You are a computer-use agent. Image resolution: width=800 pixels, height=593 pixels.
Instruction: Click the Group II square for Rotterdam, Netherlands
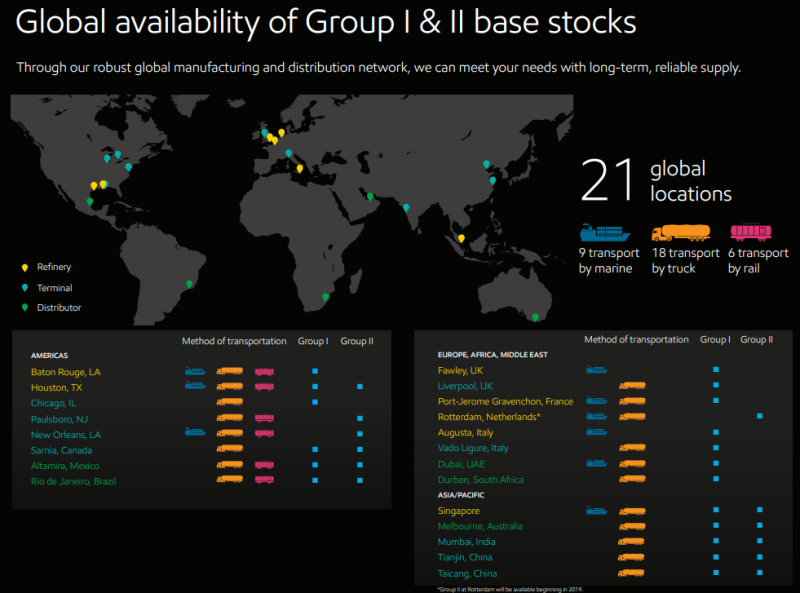[760, 416]
